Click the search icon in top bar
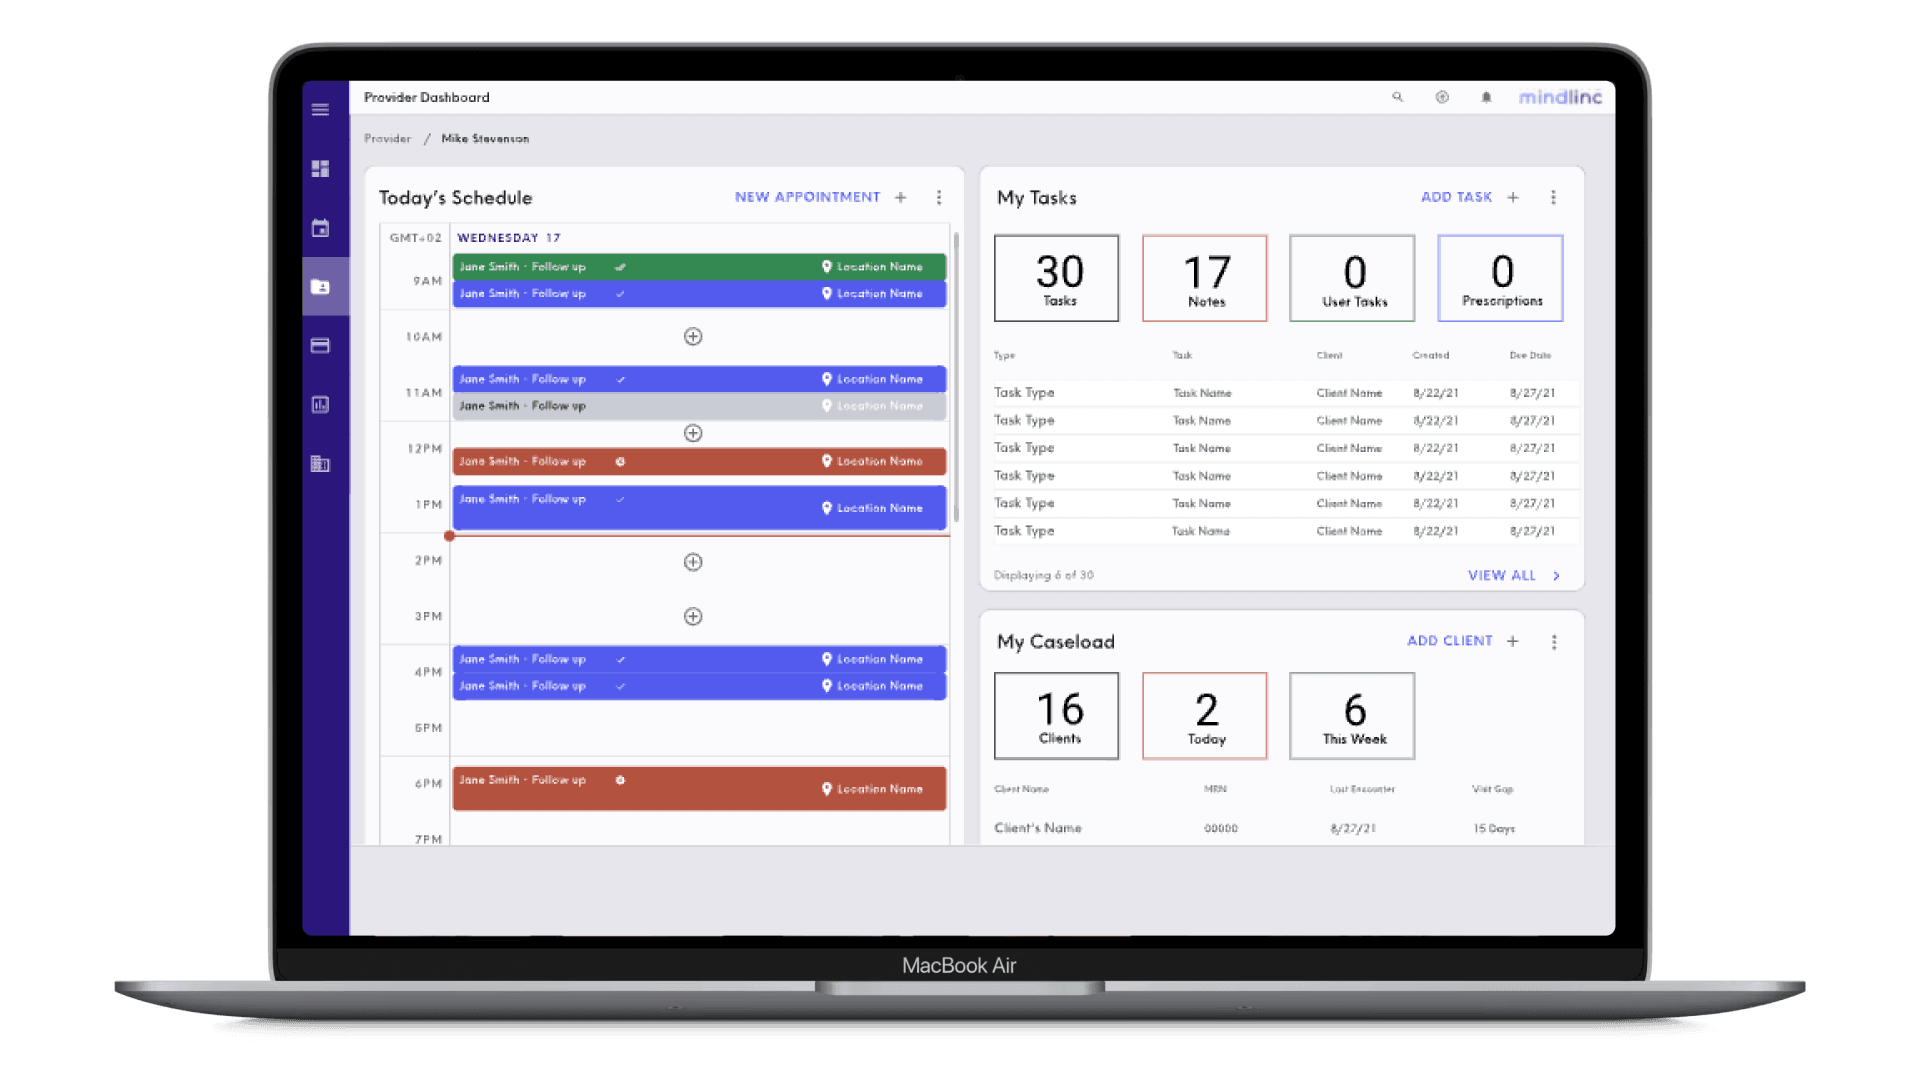This screenshot has width=1920, height=1080. coord(1397,97)
